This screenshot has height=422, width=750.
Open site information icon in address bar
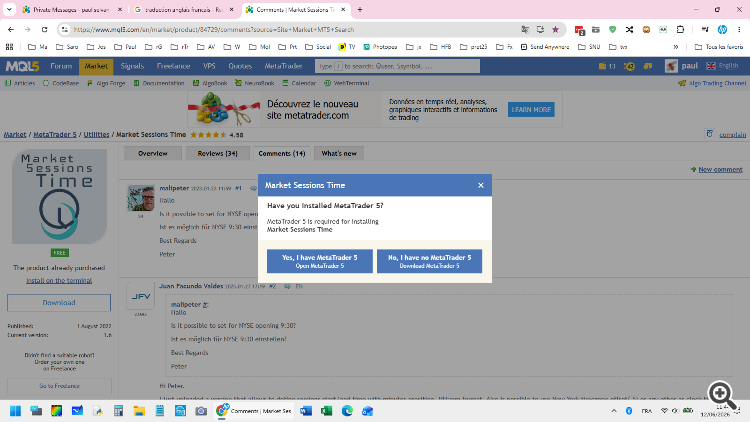click(64, 30)
